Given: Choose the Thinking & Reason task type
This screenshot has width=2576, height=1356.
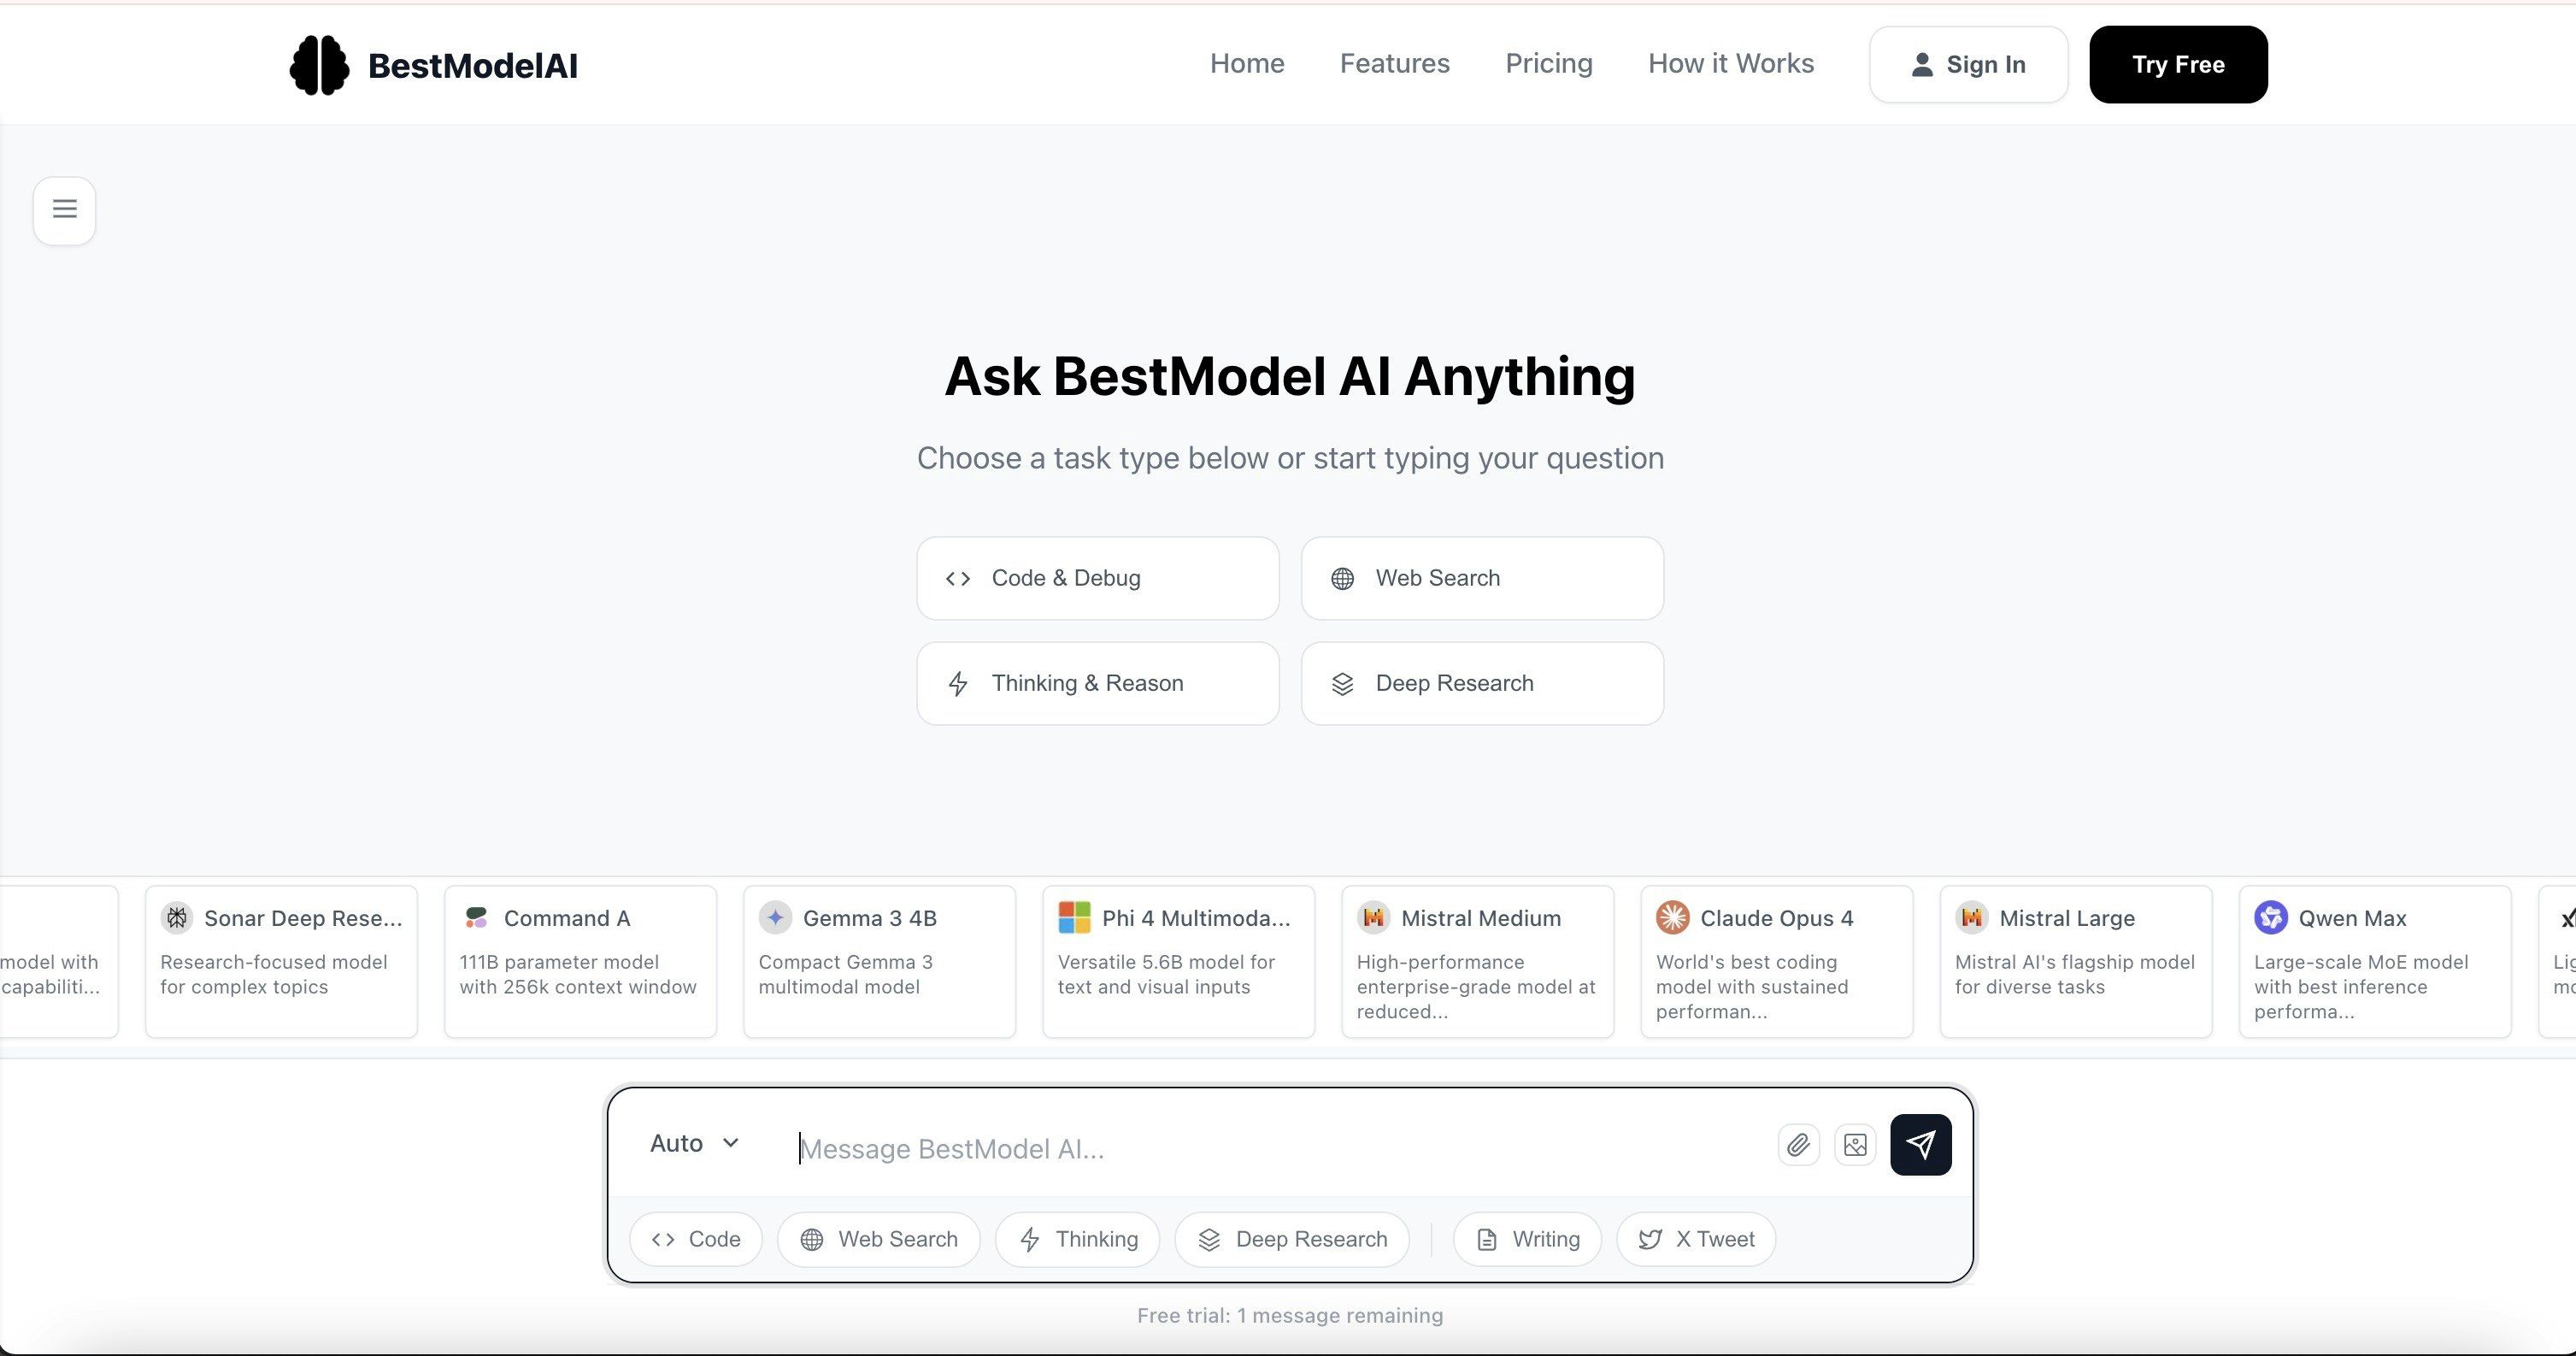Looking at the screenshot, I should [1097, 683].
